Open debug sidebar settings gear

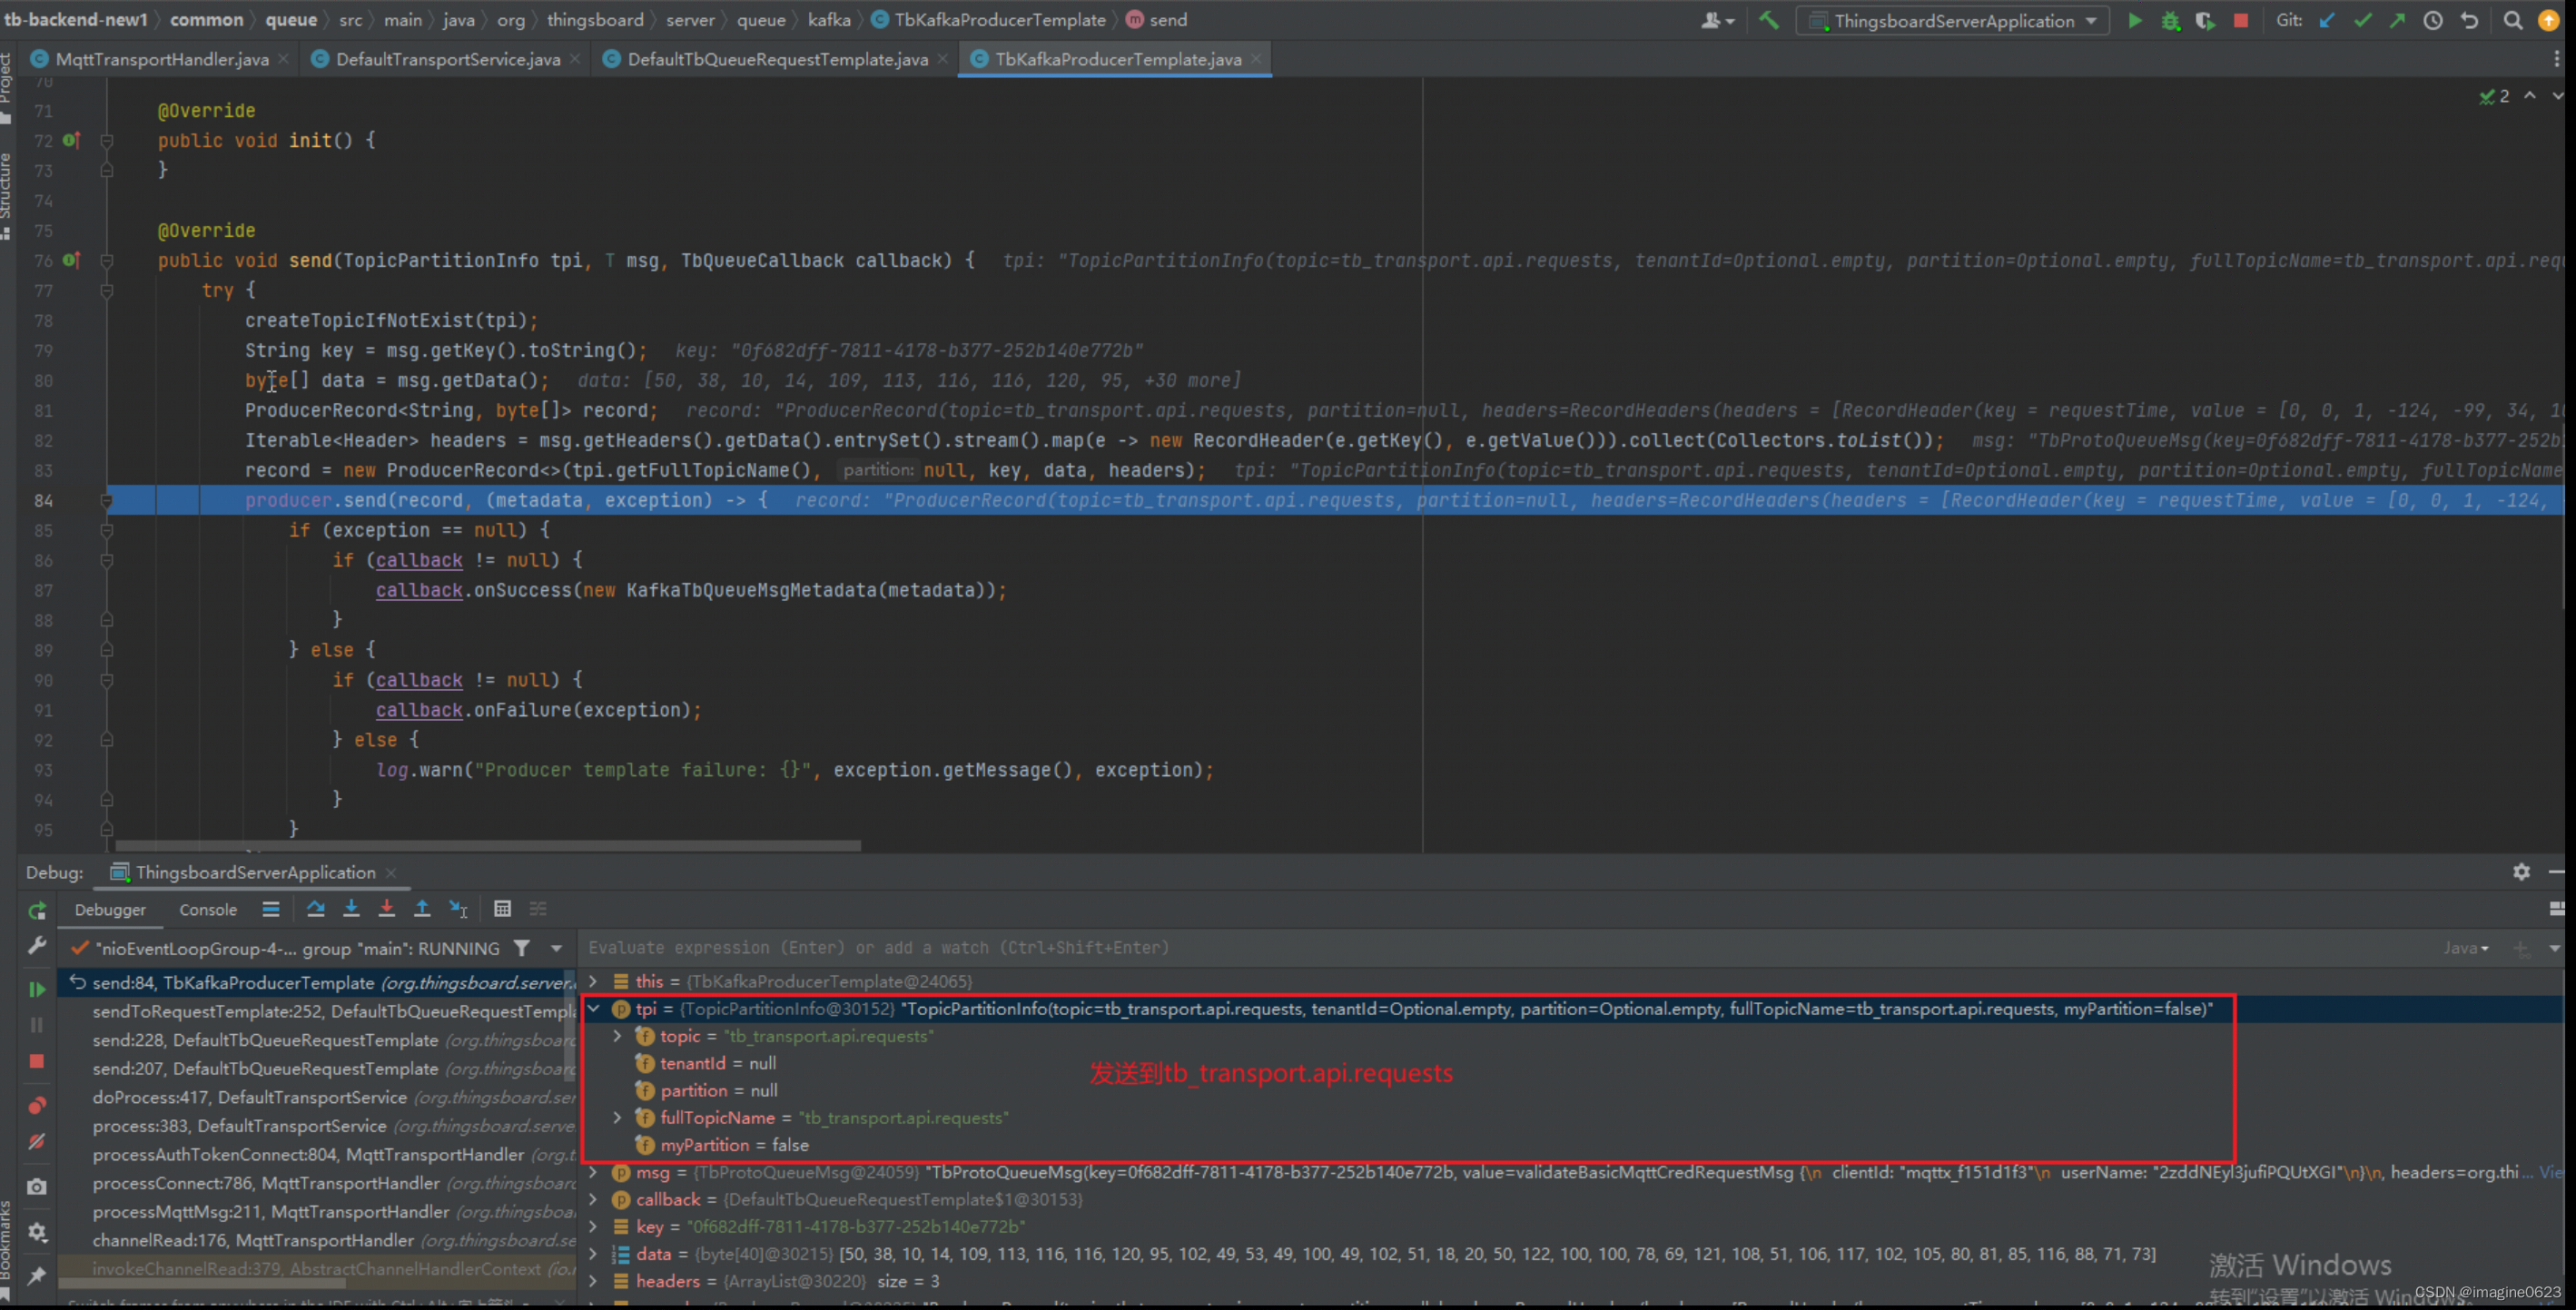(37, 1232)
